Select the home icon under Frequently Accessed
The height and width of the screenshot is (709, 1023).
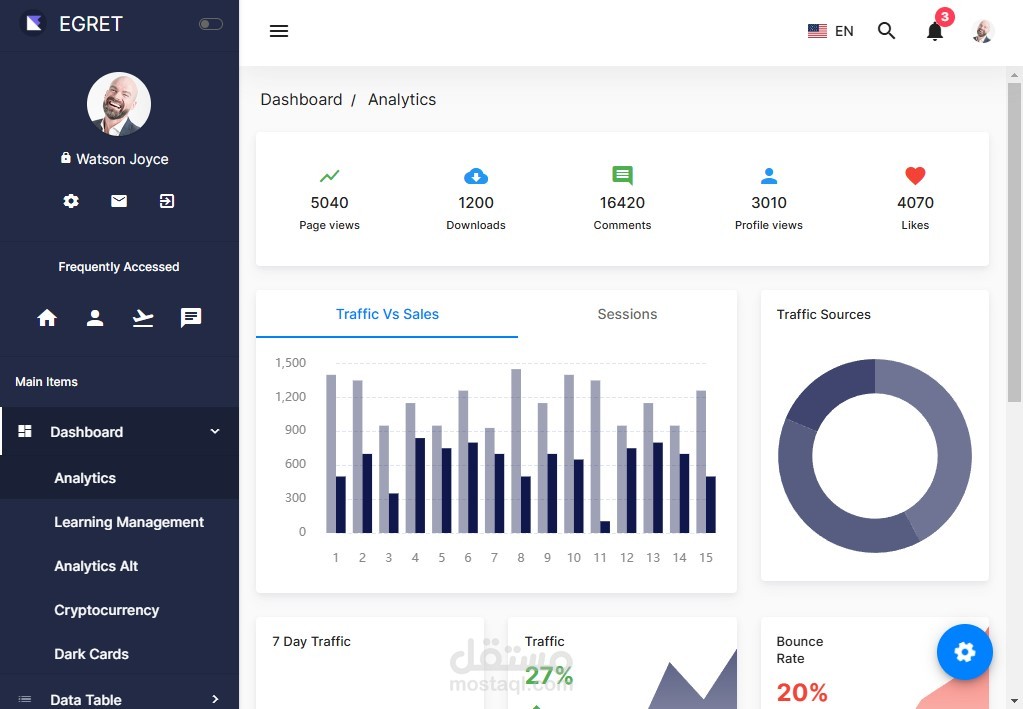46,318
